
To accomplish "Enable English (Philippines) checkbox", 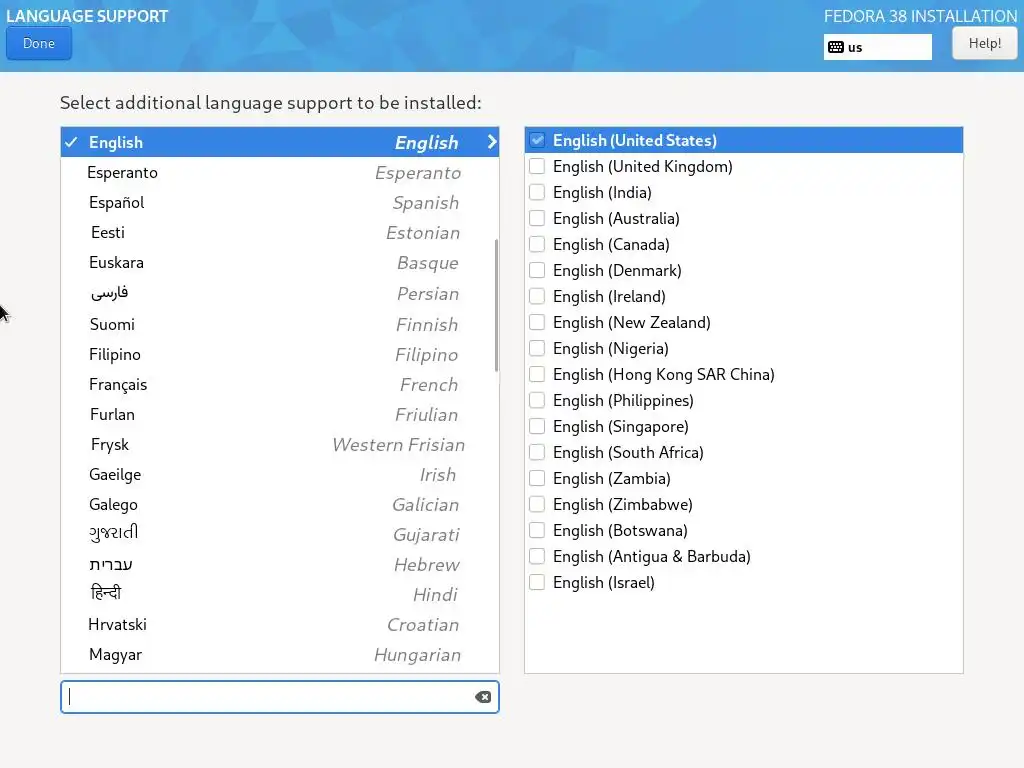I will tap(537, 400).
